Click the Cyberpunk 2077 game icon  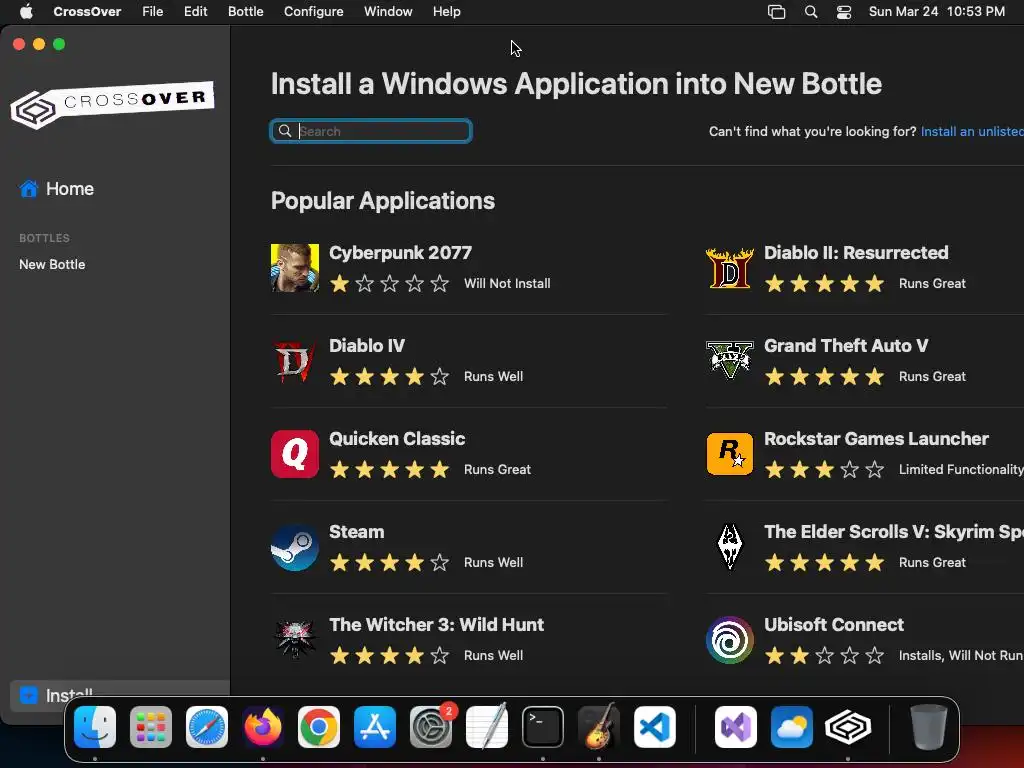295,268
